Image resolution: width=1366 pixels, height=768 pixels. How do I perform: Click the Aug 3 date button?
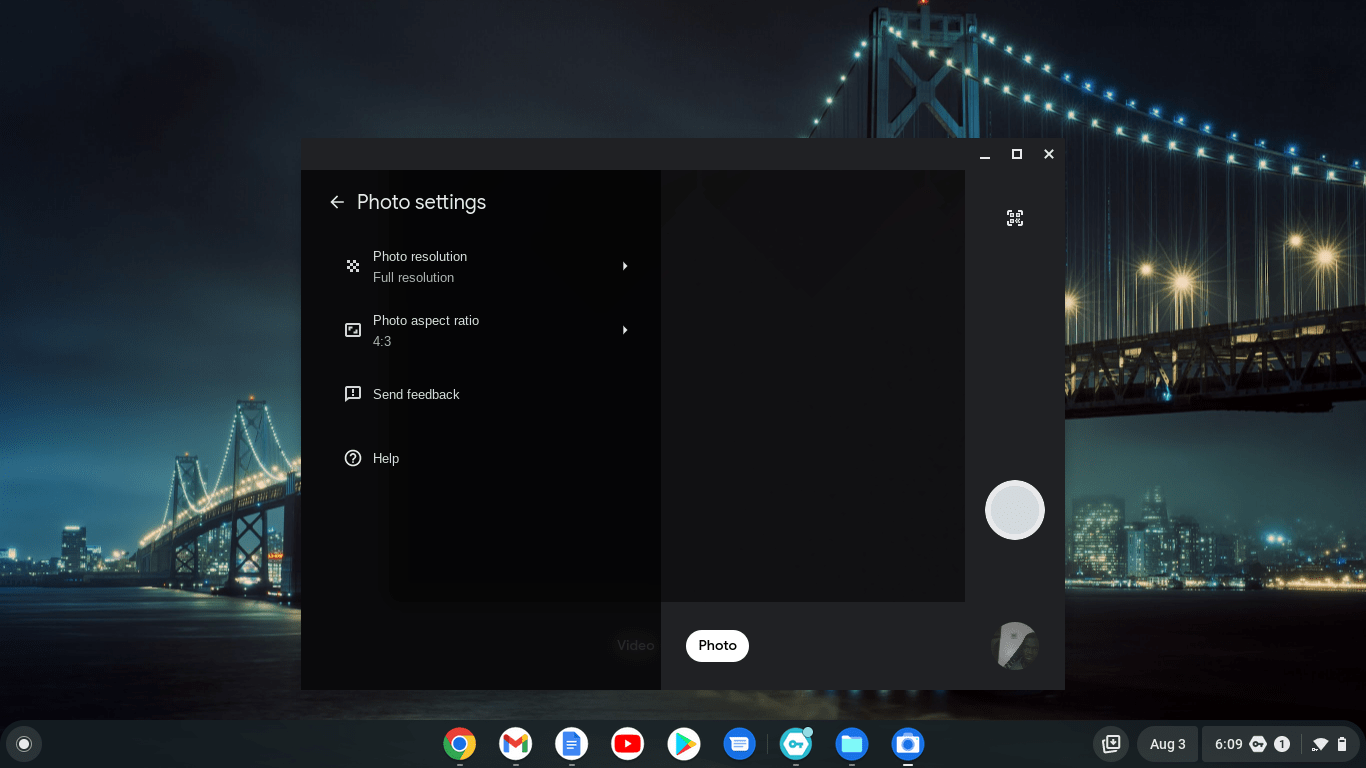1168,744
